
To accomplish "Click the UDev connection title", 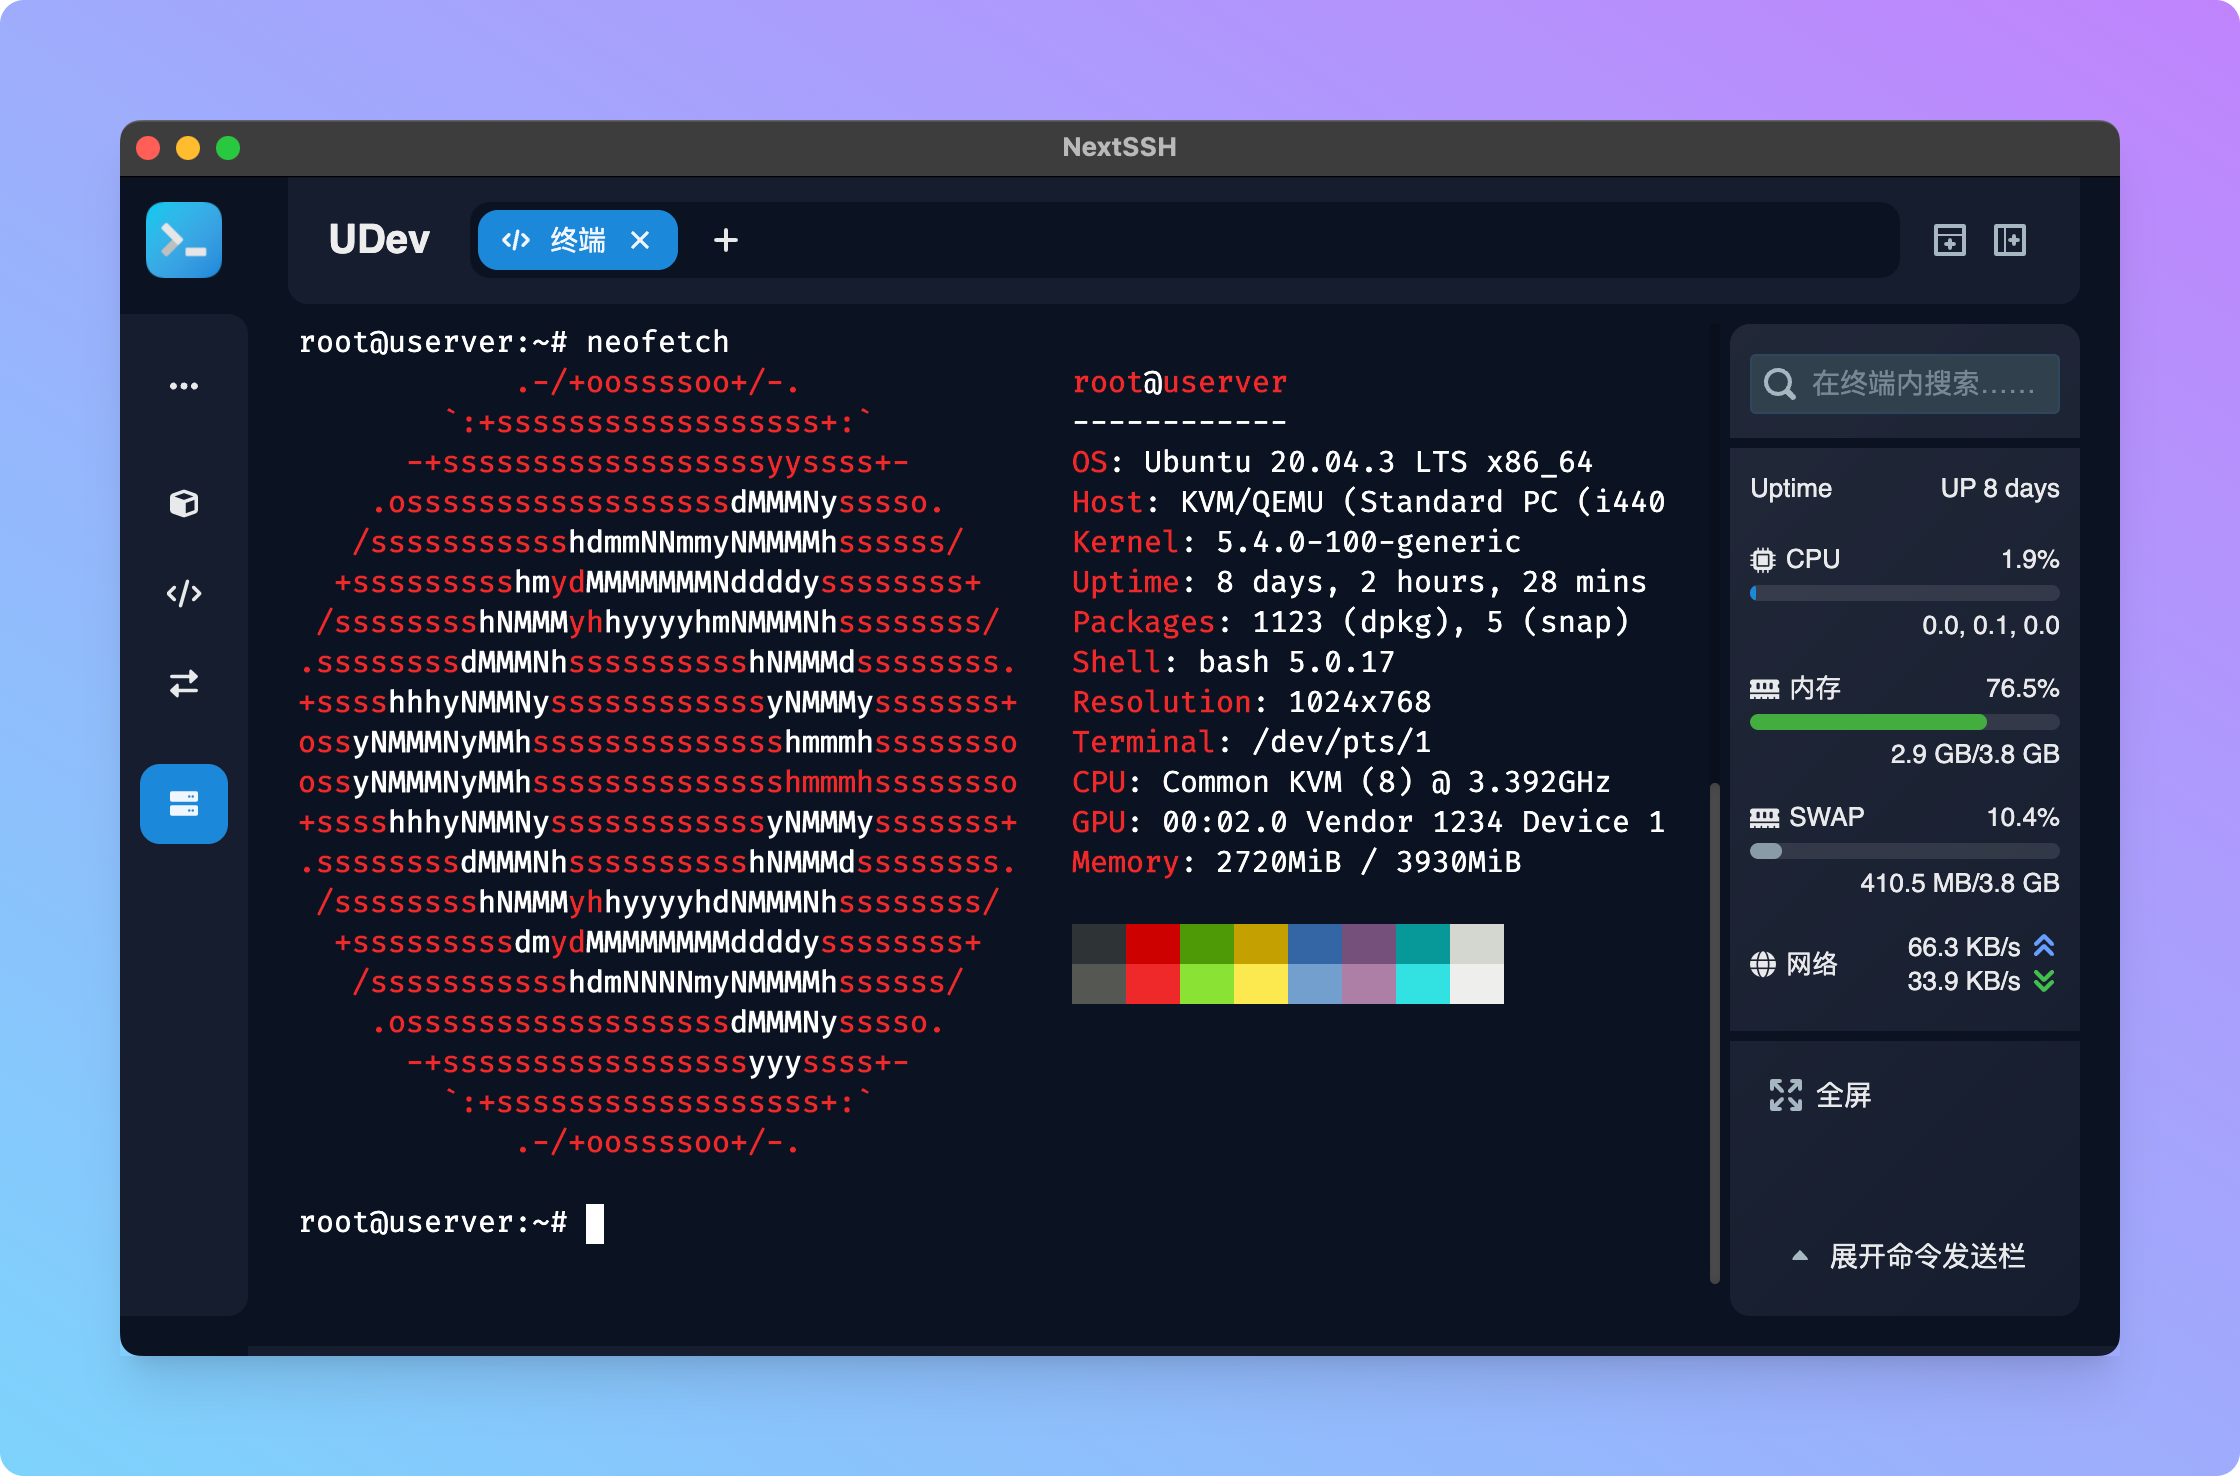I will [379, 240].
